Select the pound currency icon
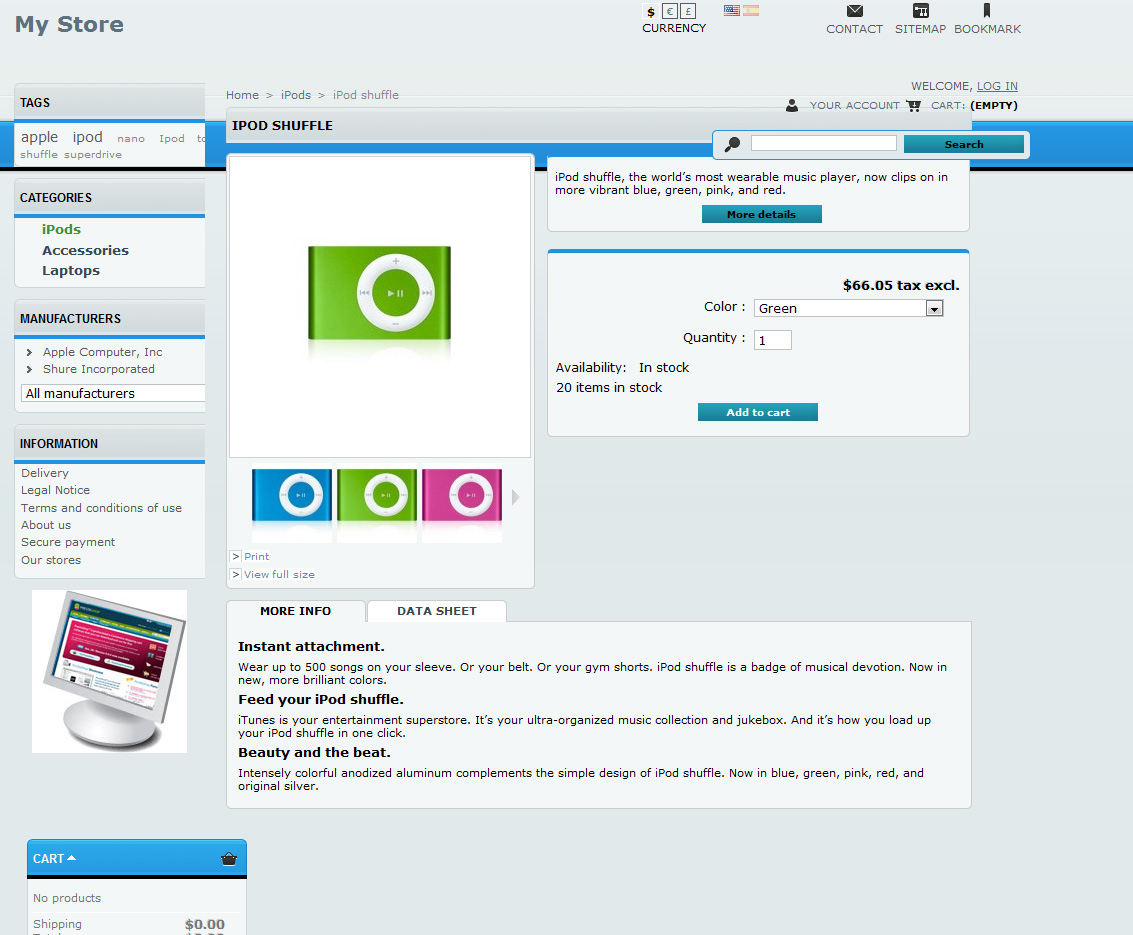 [689, 12]
